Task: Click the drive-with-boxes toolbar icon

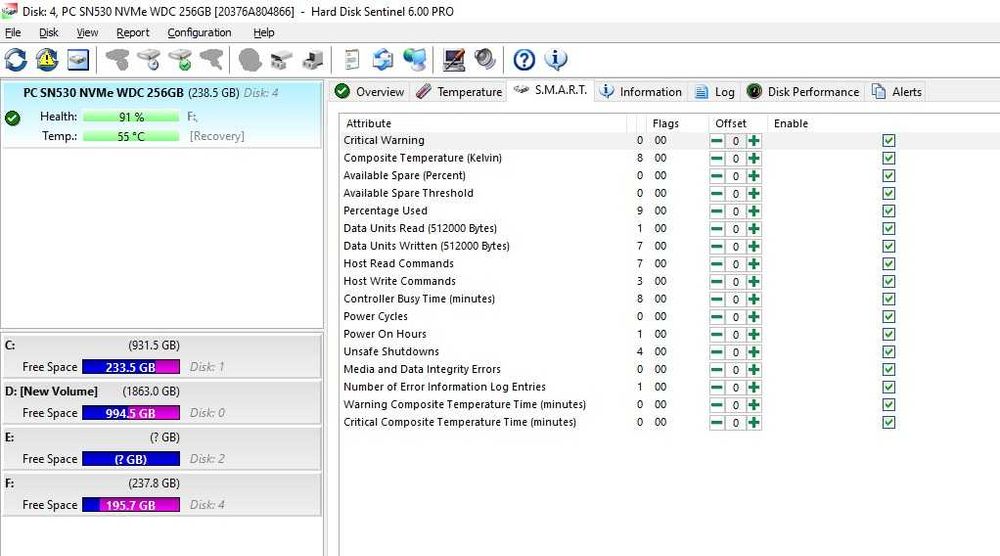Action: click(281, 60)
